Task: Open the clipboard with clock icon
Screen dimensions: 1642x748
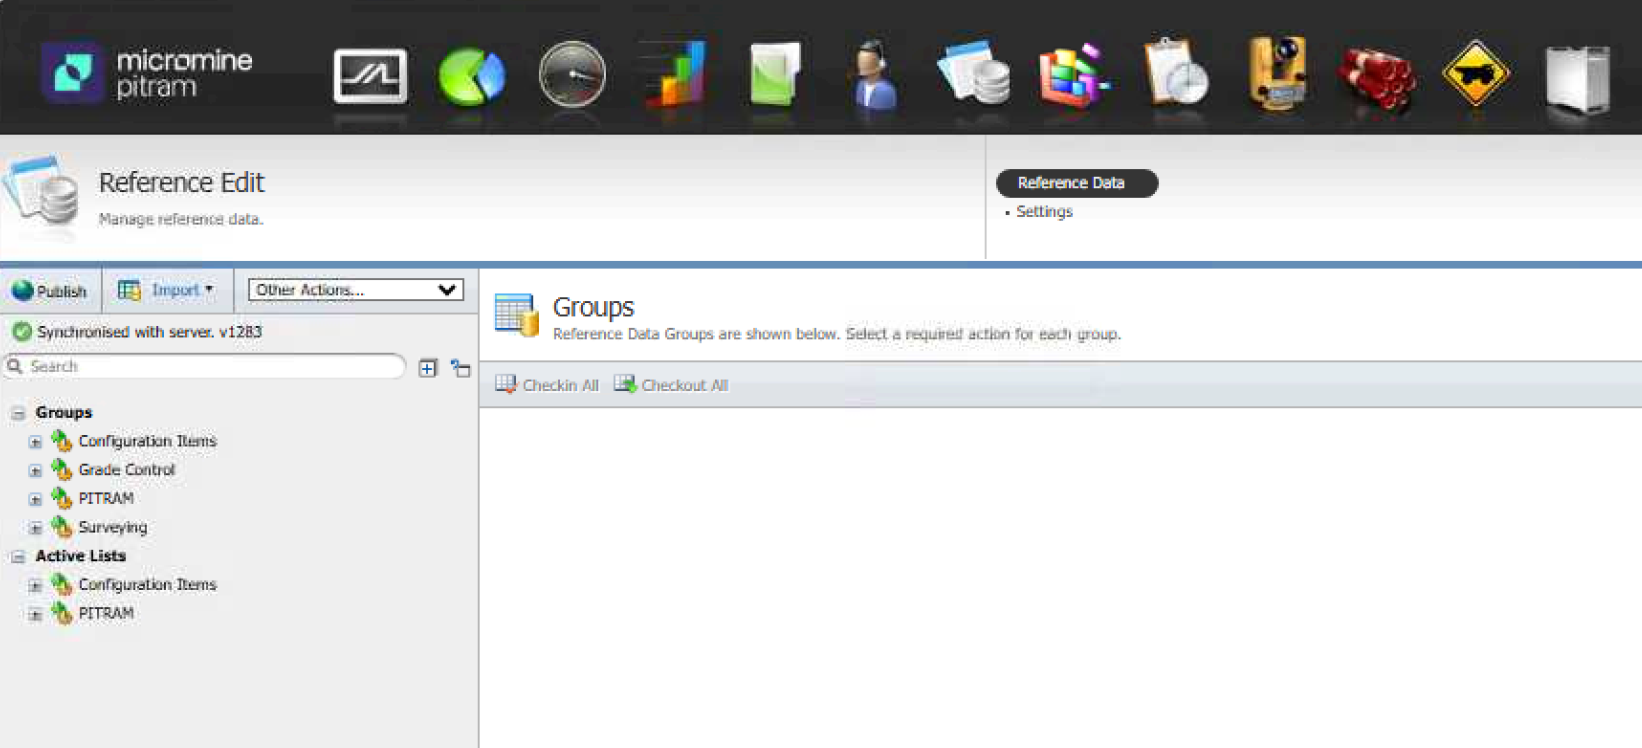Action: click(1176, 76)
